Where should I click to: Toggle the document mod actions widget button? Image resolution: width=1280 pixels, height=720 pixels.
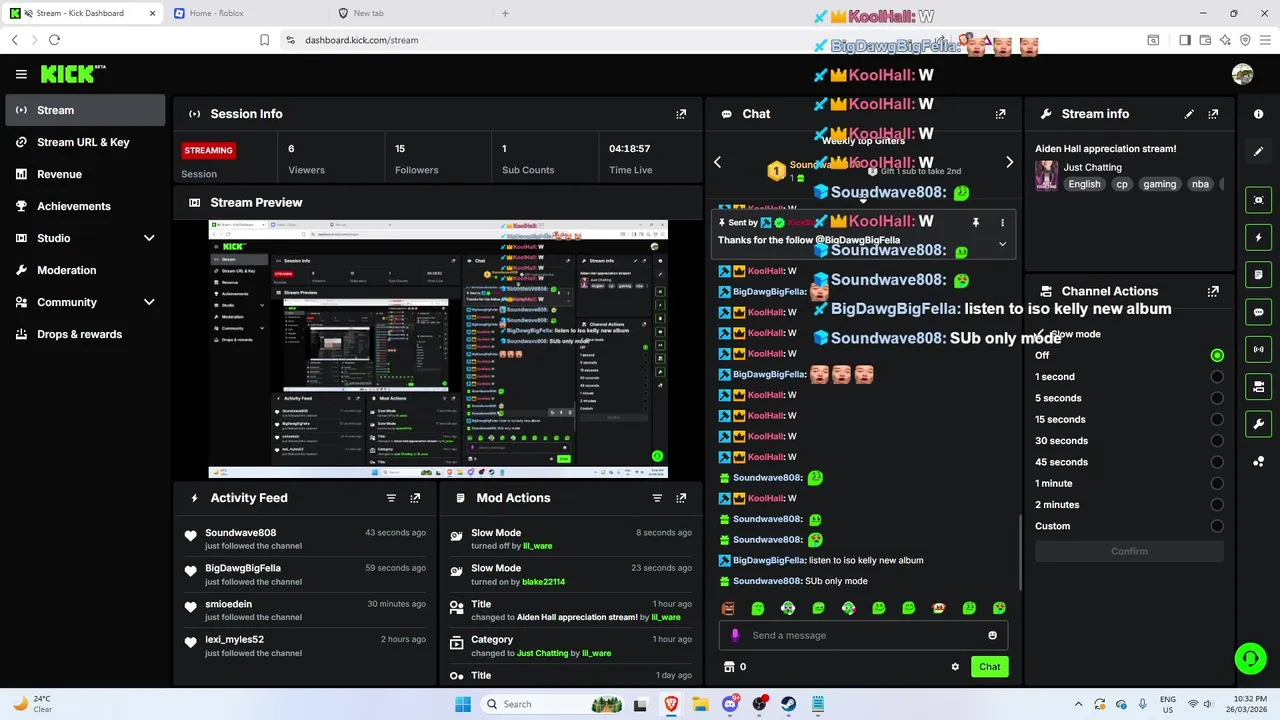[x=1258, y=275]
